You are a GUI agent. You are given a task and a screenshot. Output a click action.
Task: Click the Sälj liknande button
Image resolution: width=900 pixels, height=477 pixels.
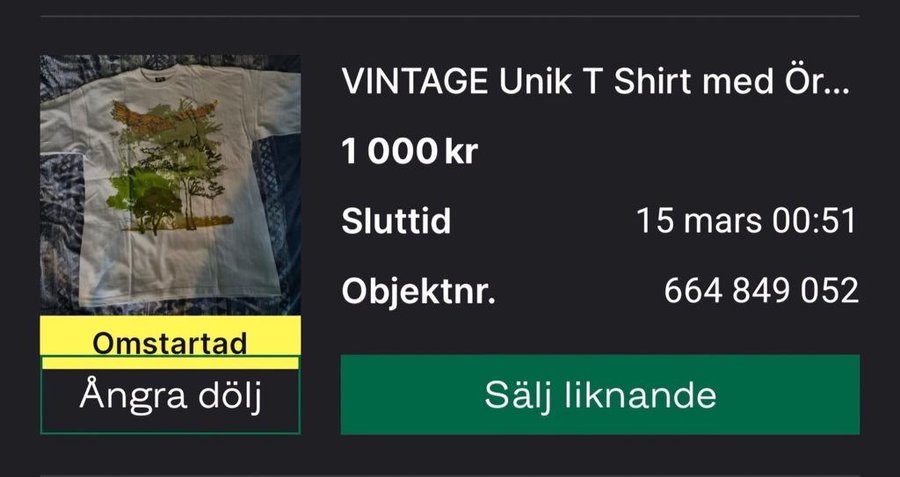pyautogui.click(x=600, y=394)
